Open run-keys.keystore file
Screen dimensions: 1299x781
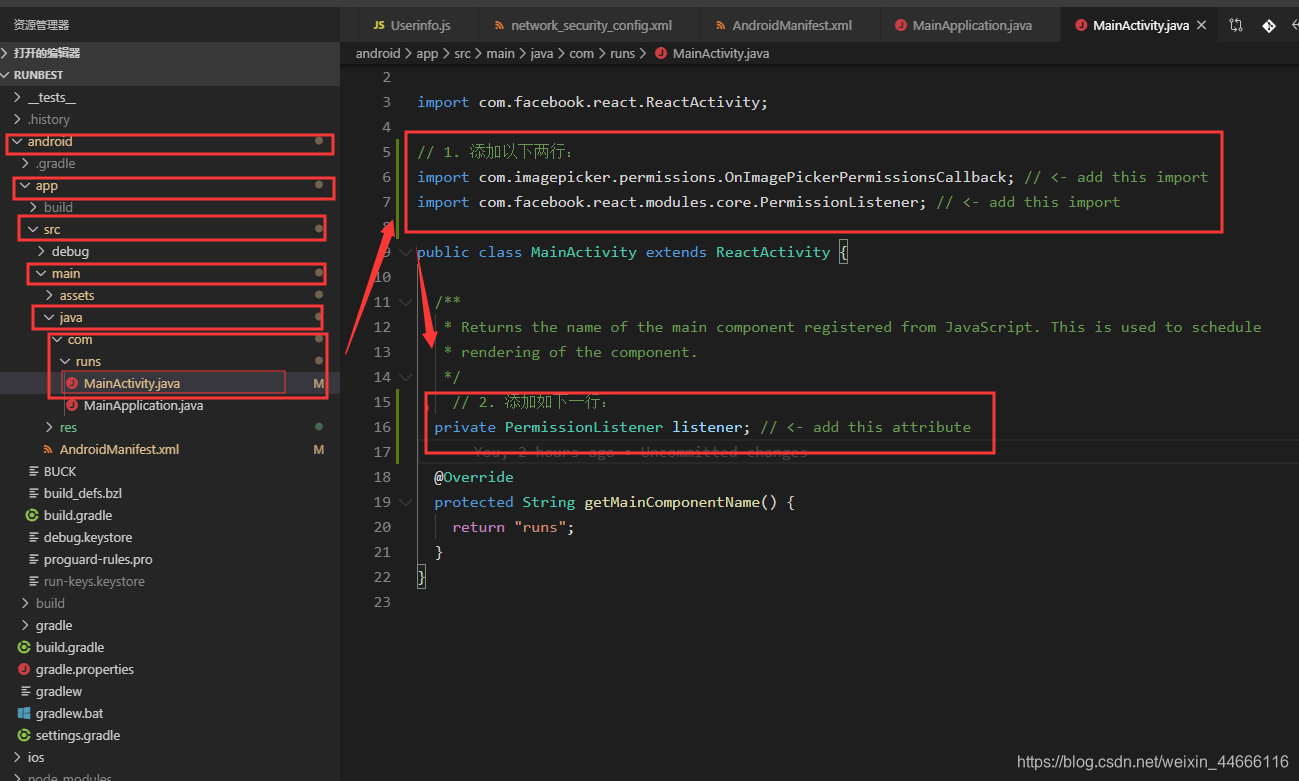click(x=170, y=581)
